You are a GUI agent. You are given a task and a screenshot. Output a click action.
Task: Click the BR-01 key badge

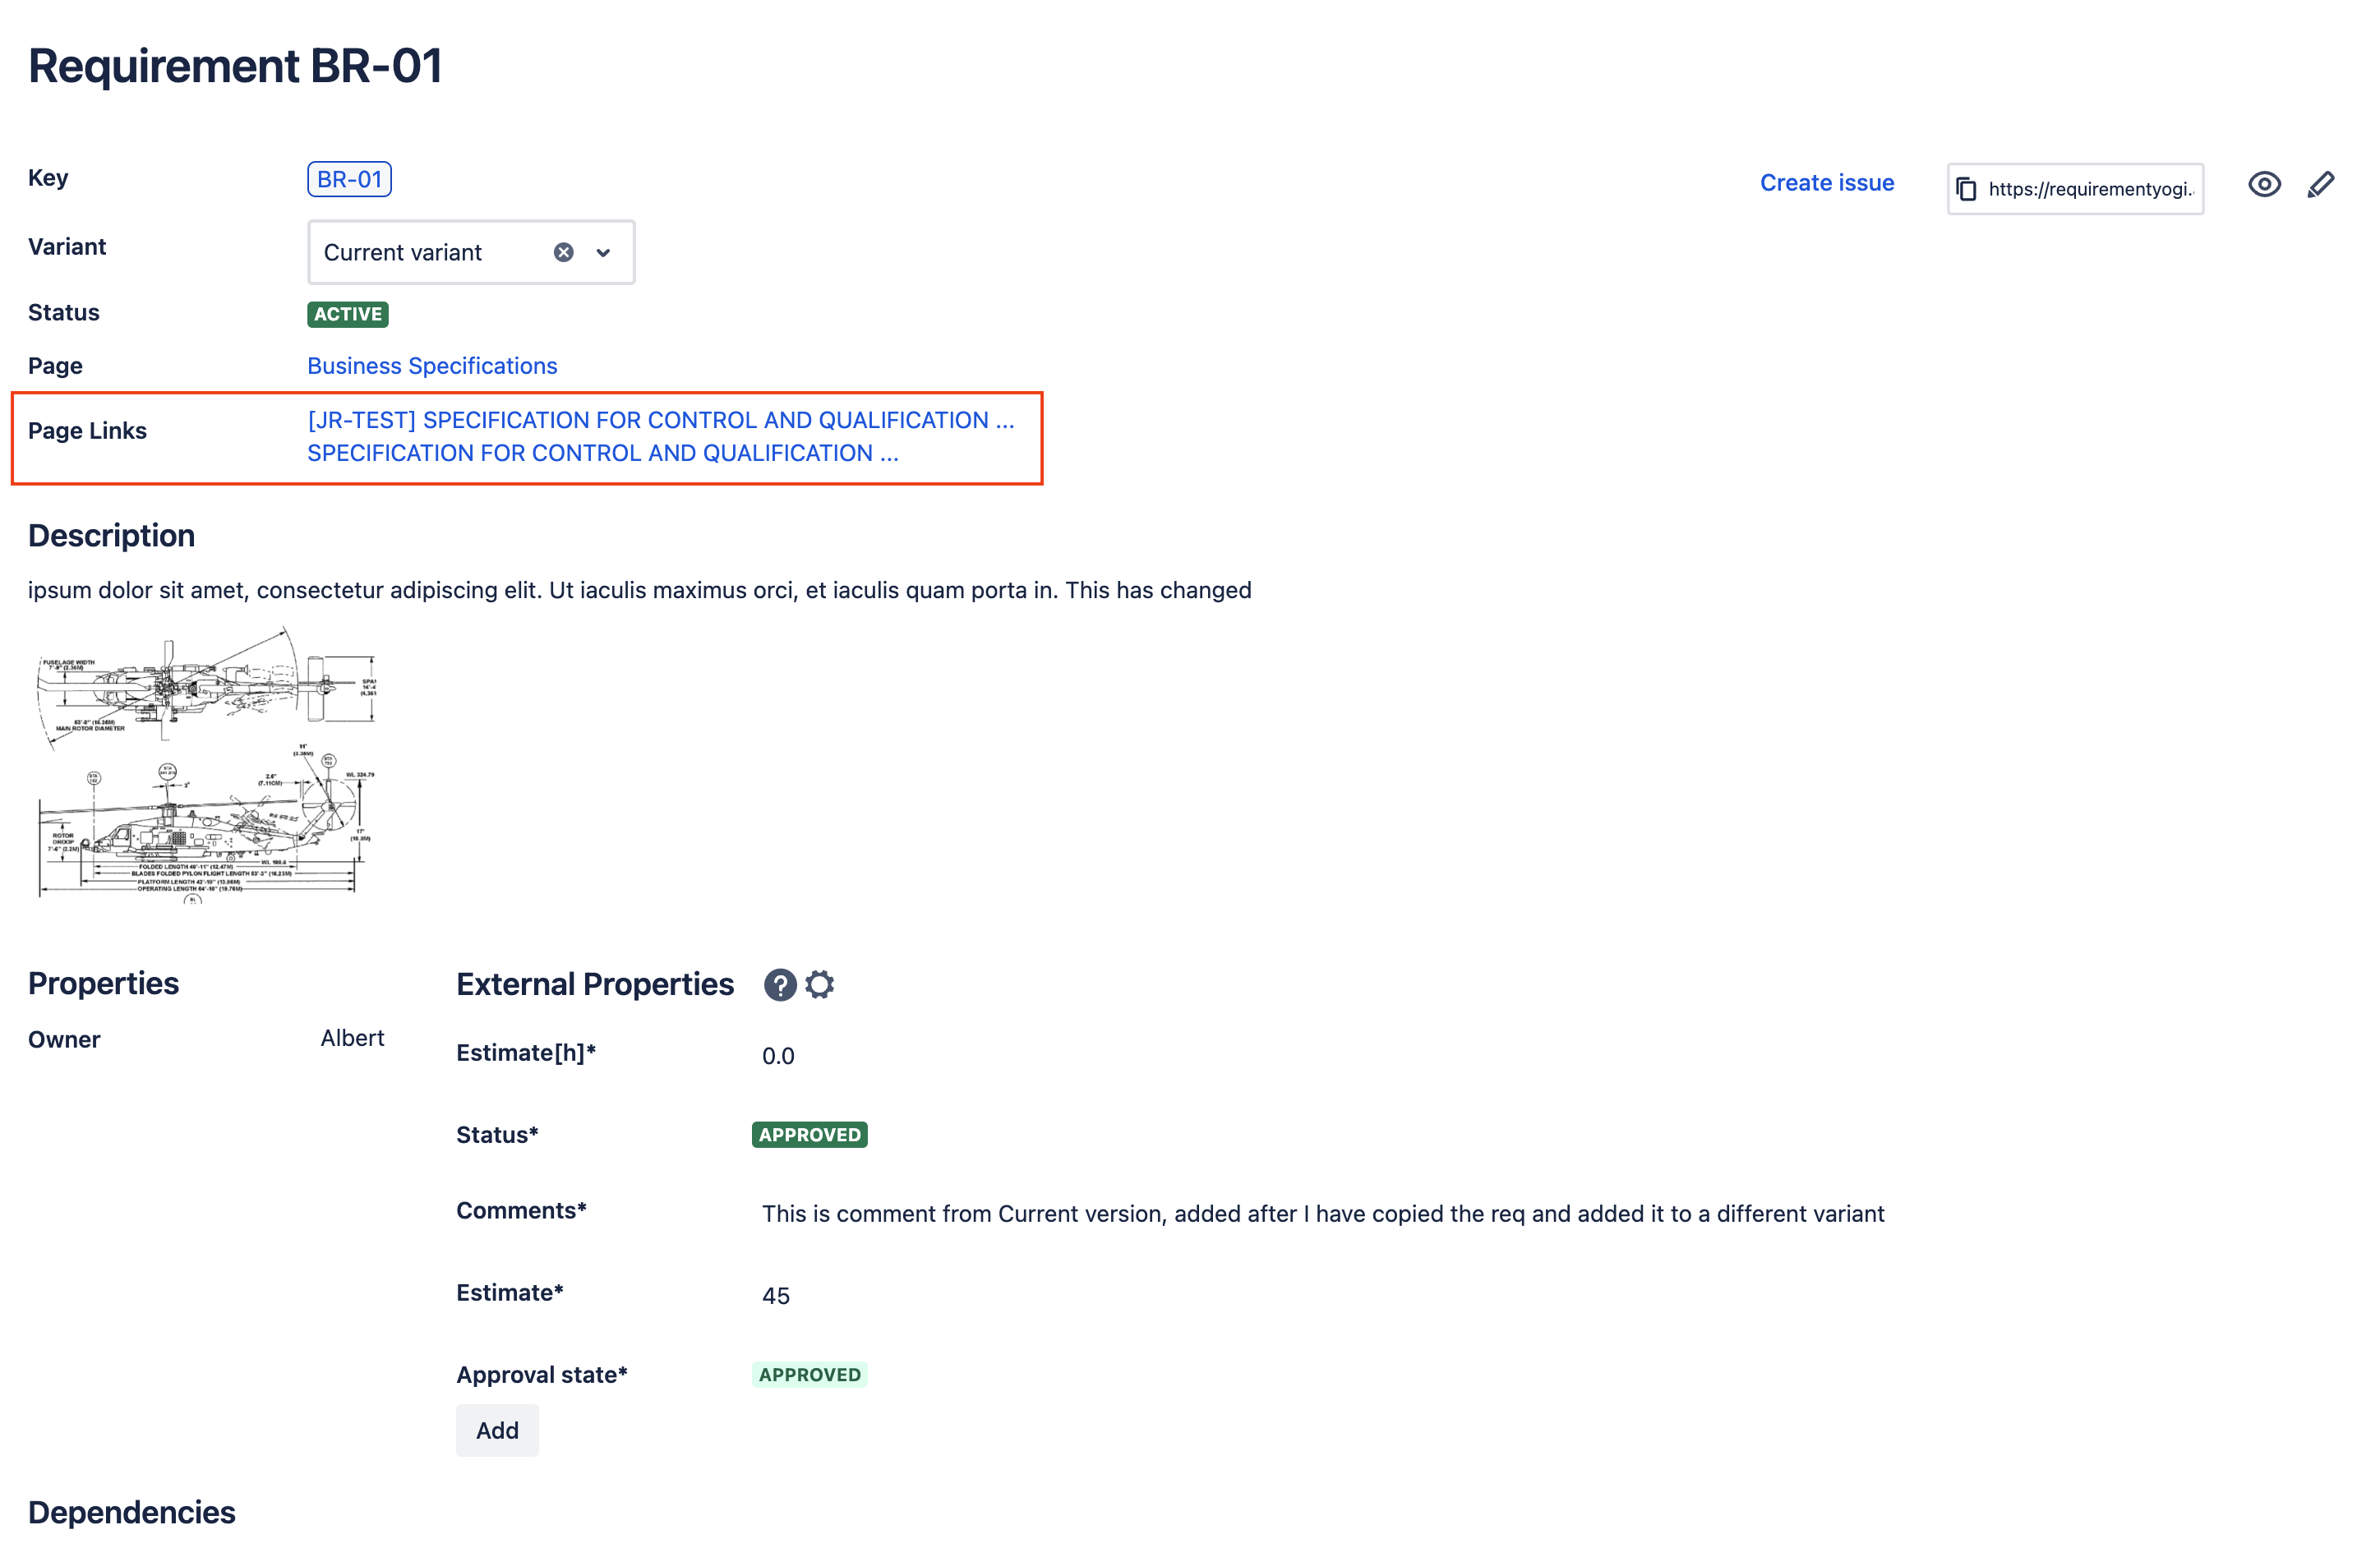pos(348,178)
